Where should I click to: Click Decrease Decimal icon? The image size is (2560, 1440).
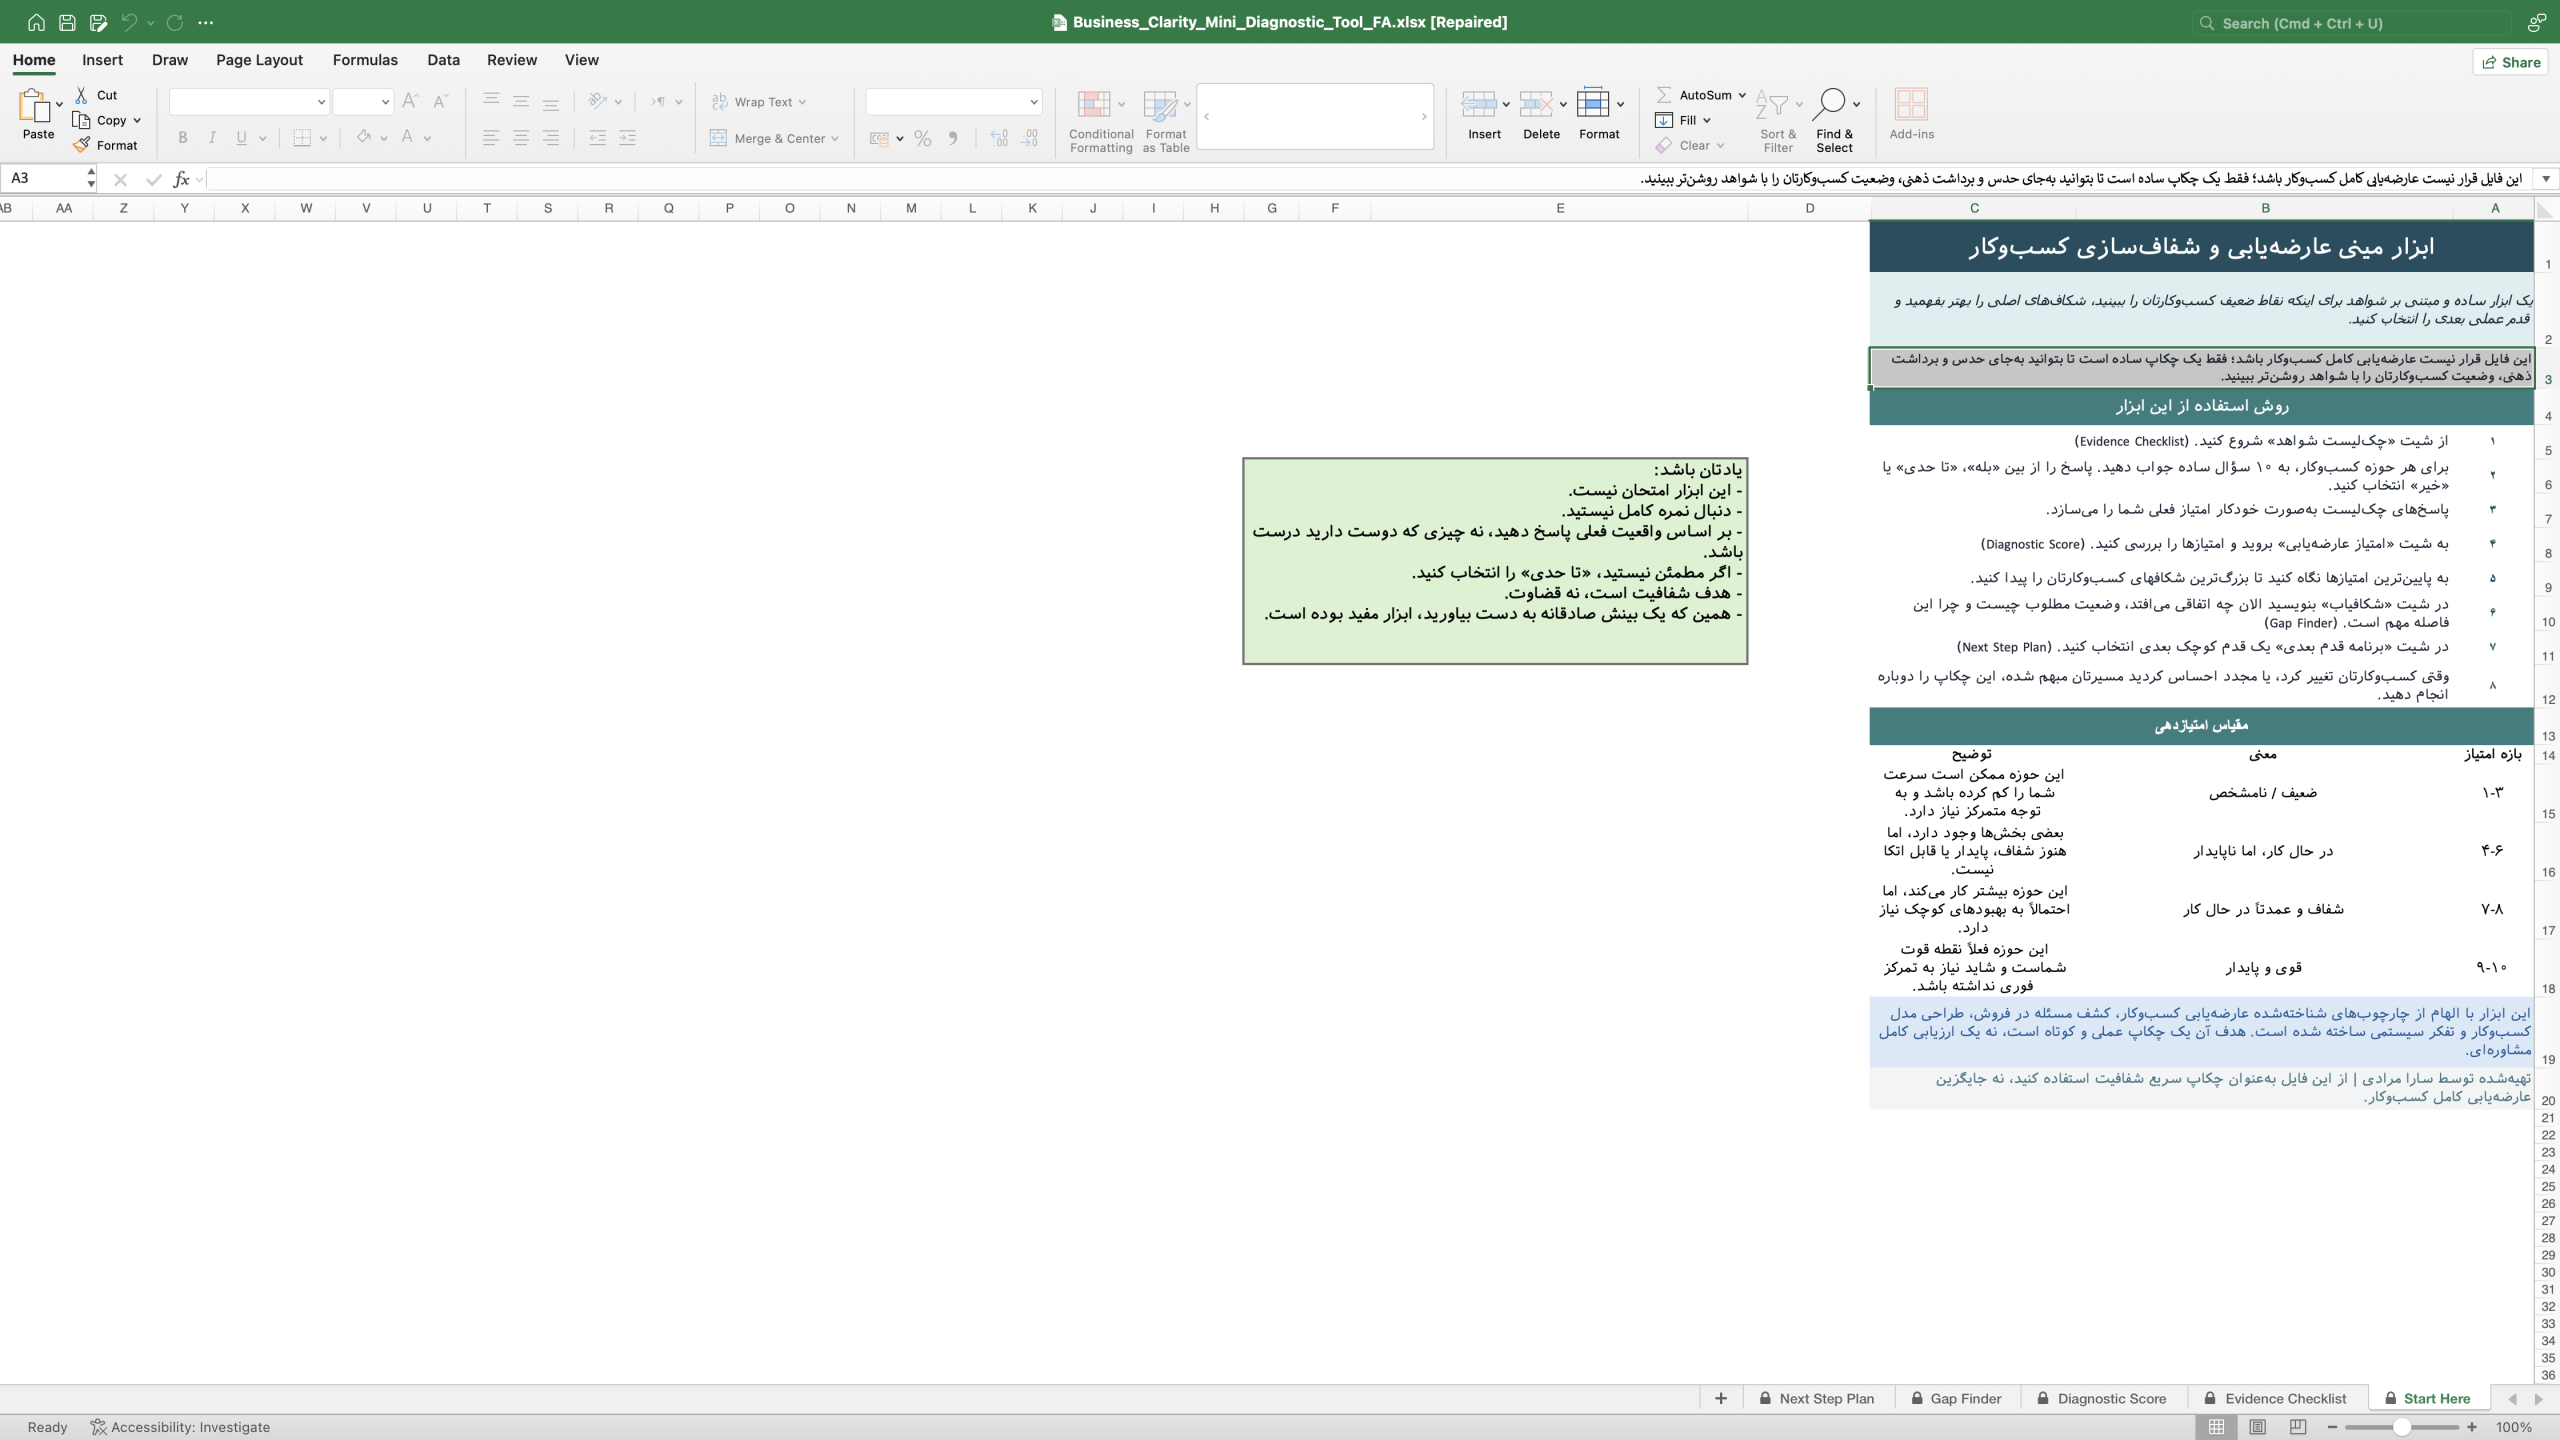(x=1030, y=138)
